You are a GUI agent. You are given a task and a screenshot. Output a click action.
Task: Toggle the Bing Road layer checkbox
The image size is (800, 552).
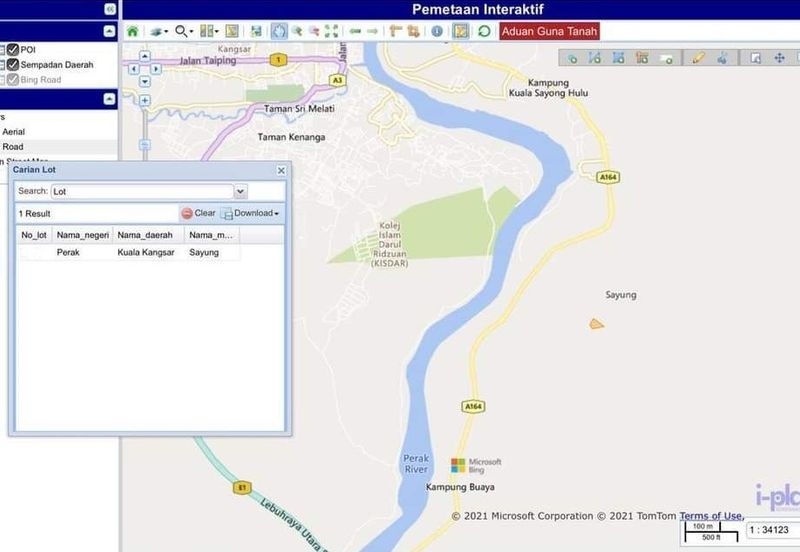[13, 79]
